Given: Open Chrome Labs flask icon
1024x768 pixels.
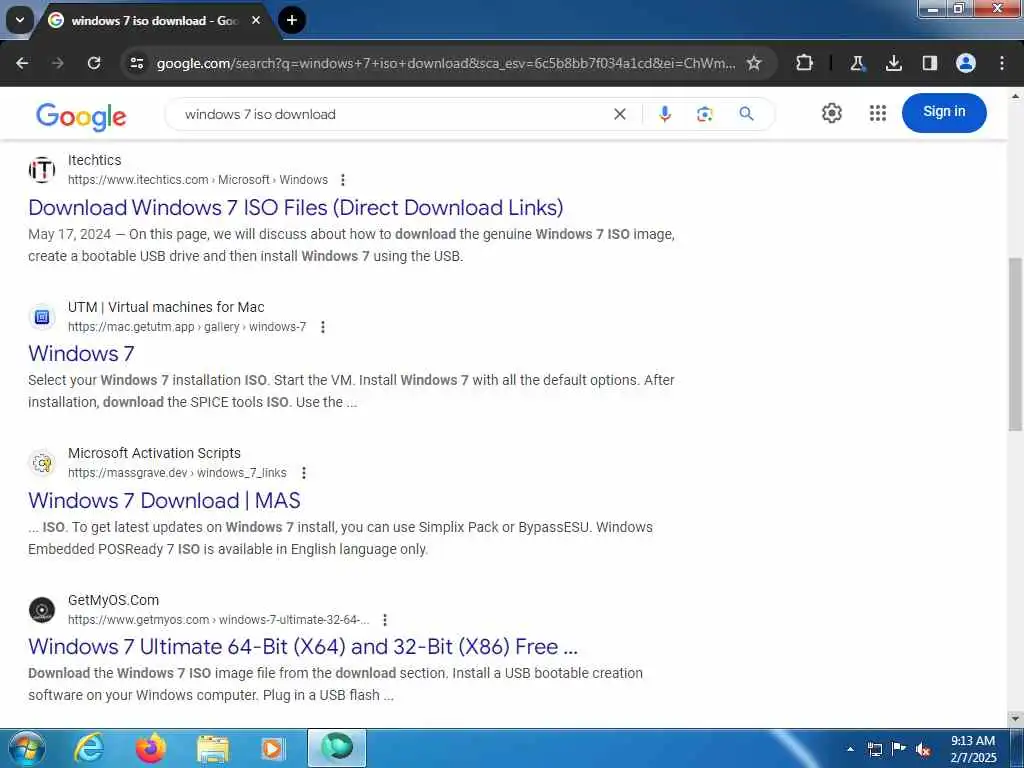Looking at the screenshot, I should click(857, 63).
